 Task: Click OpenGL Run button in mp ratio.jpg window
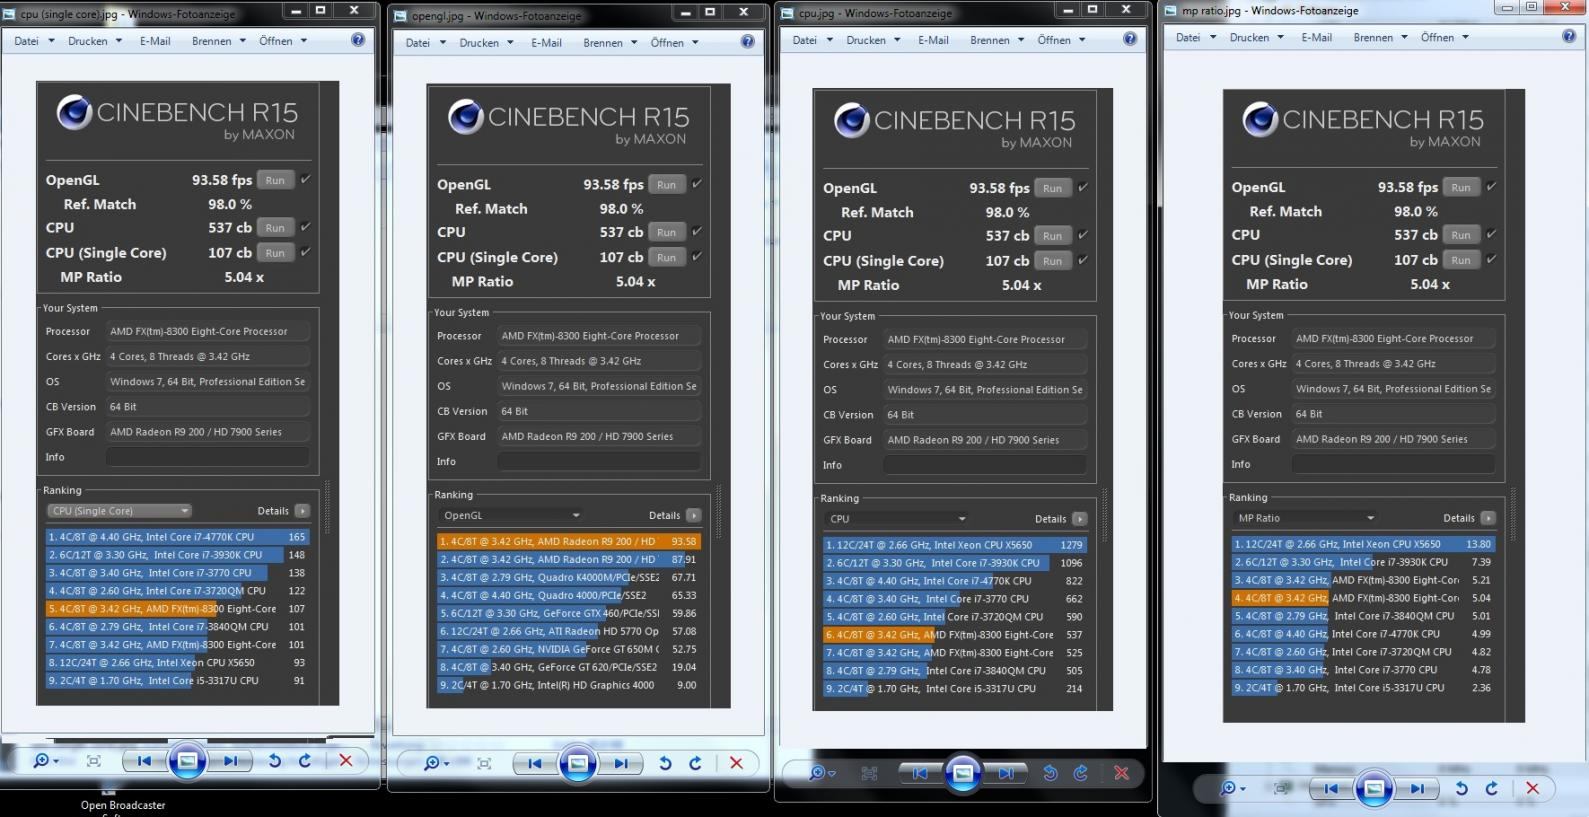(x=1461, y=187)
